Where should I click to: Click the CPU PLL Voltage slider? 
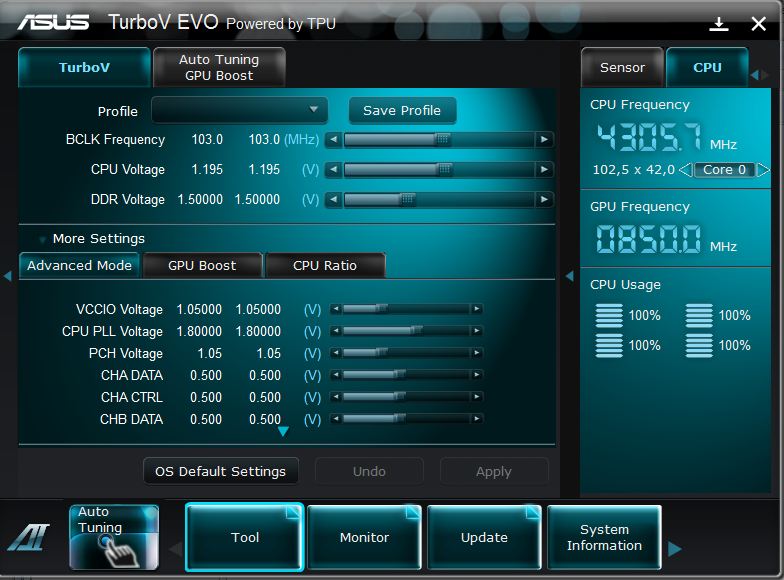pyautogui.click(x=406, y=330)
